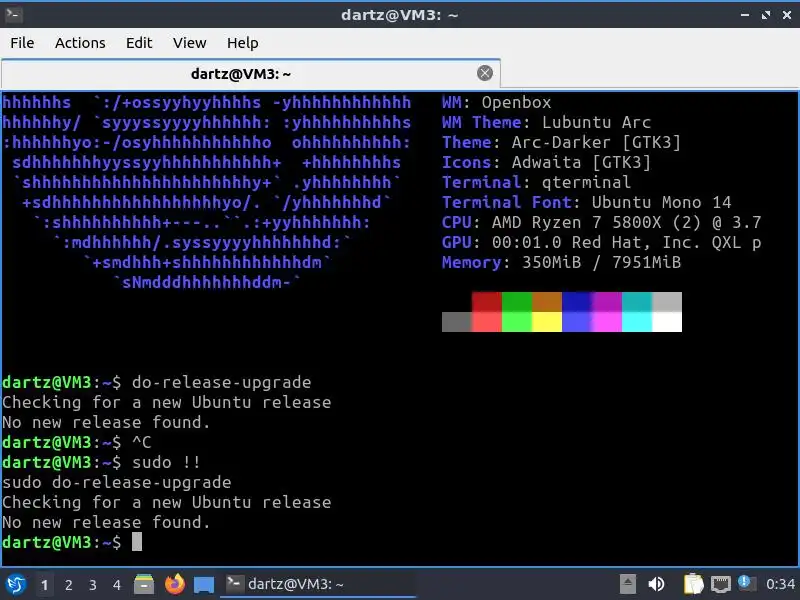Open the update notifier tray icon
The image size is (800, 600).
click(746, 583)
